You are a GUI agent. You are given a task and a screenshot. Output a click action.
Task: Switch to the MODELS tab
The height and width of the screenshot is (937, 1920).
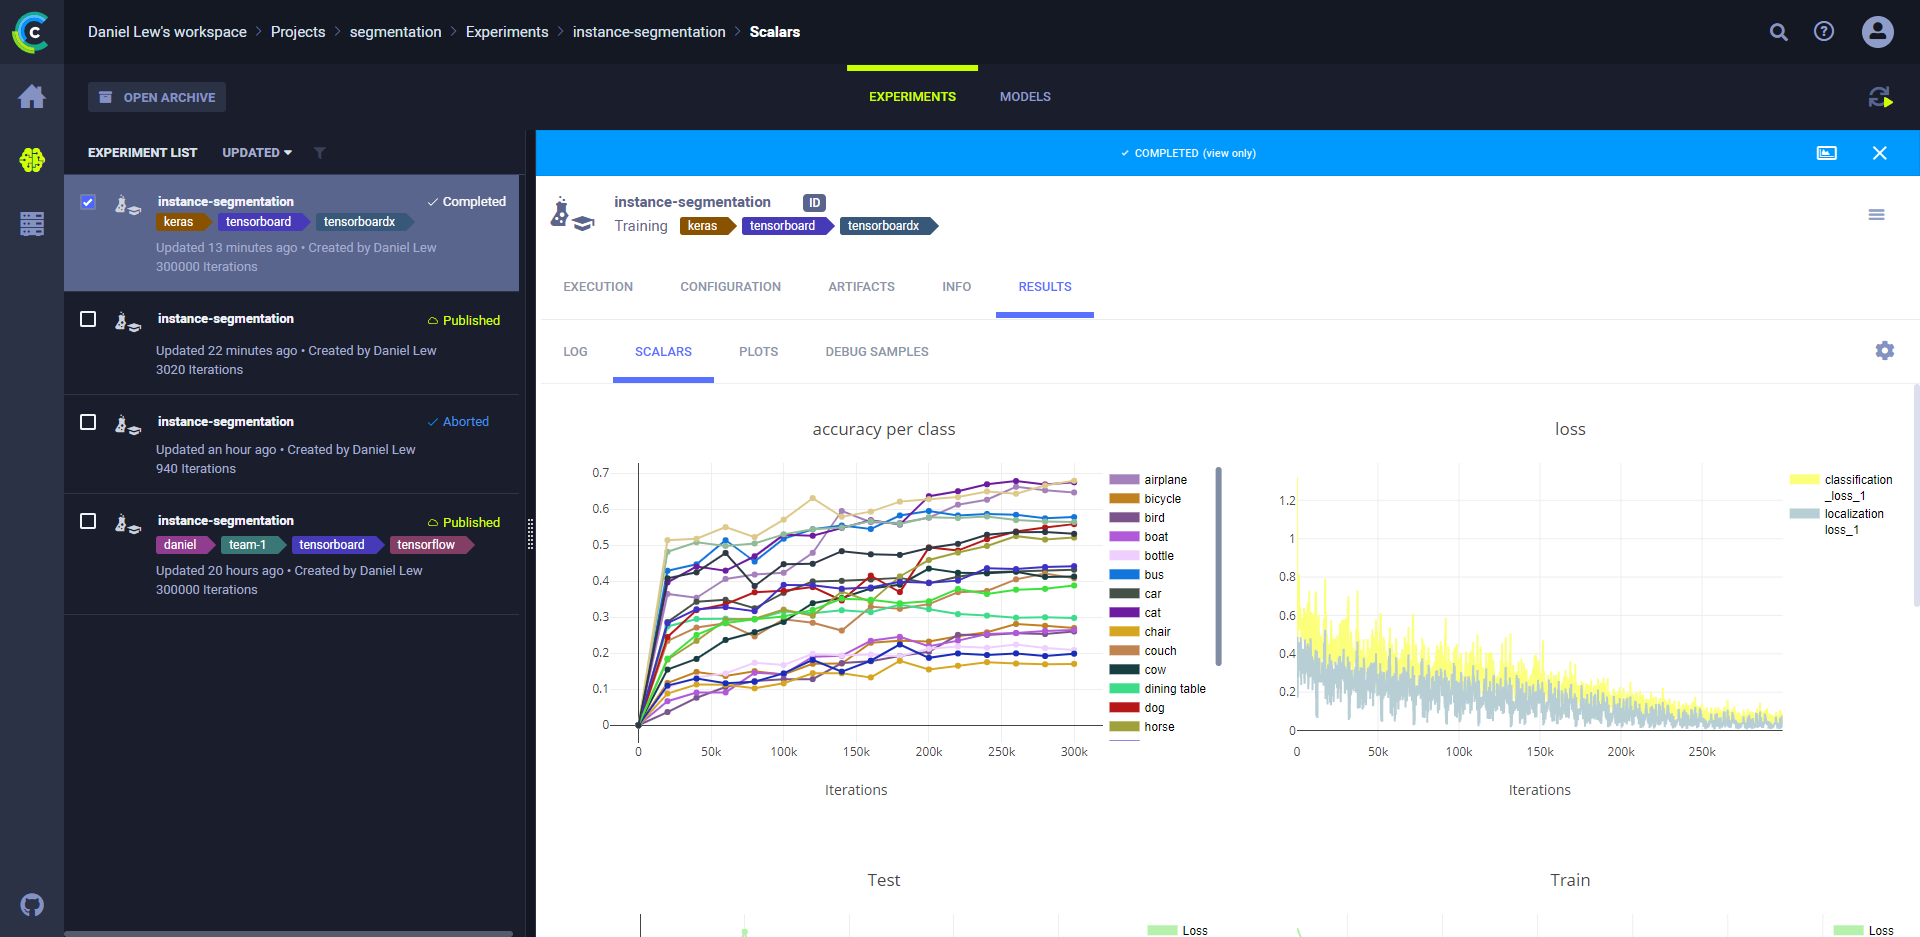pyautogui.click(x=1024, y=97)
